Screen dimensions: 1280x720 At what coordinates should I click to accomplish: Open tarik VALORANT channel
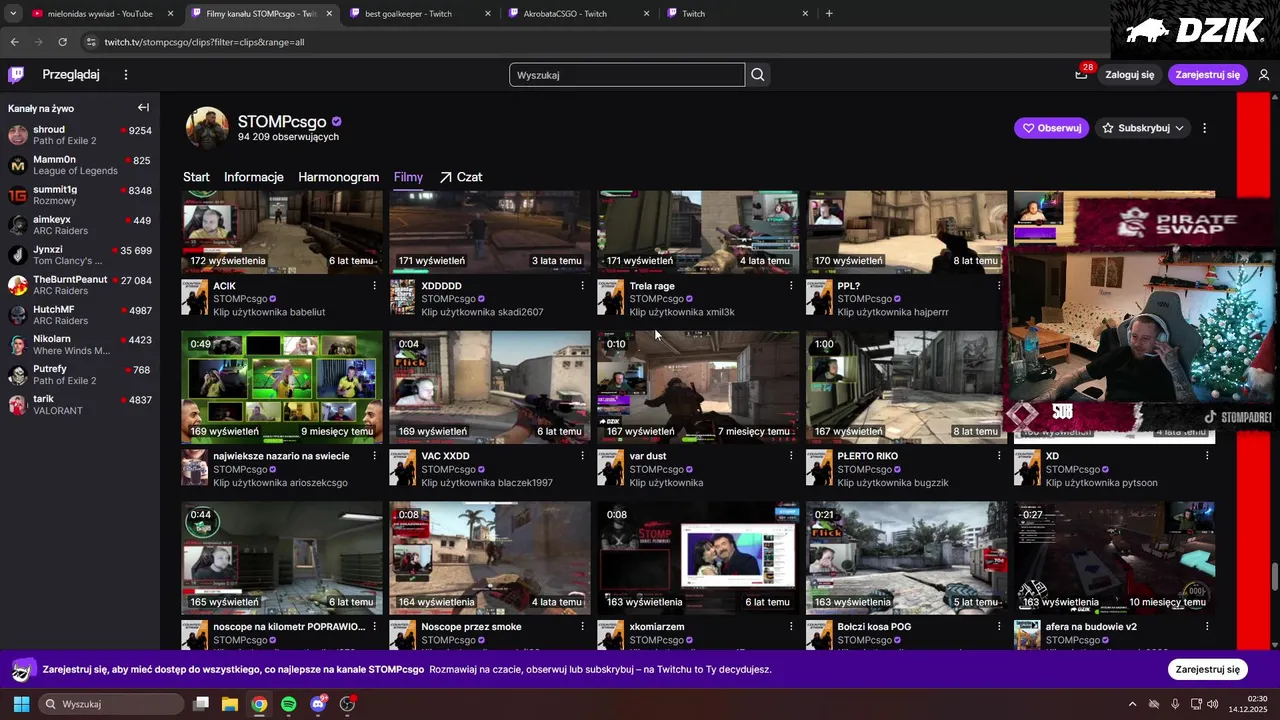[80, 405]
